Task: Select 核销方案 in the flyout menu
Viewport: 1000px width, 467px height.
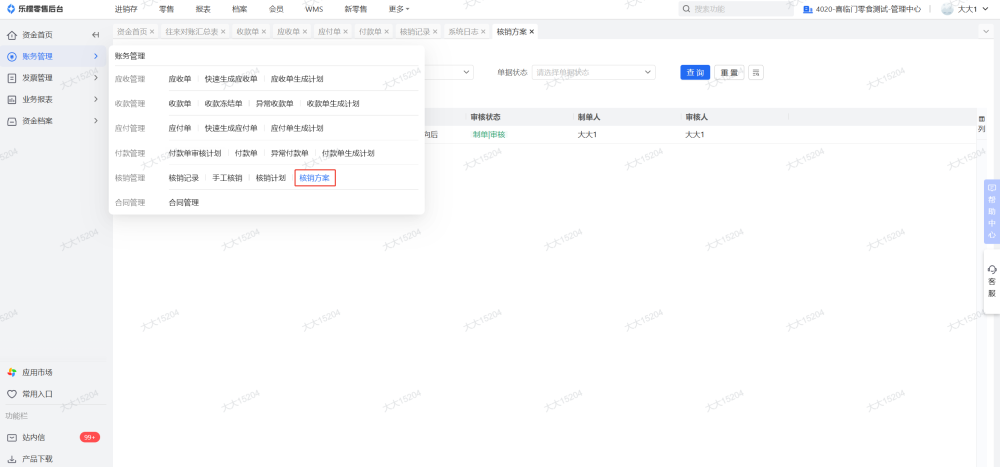Action: tap(314, 178)
